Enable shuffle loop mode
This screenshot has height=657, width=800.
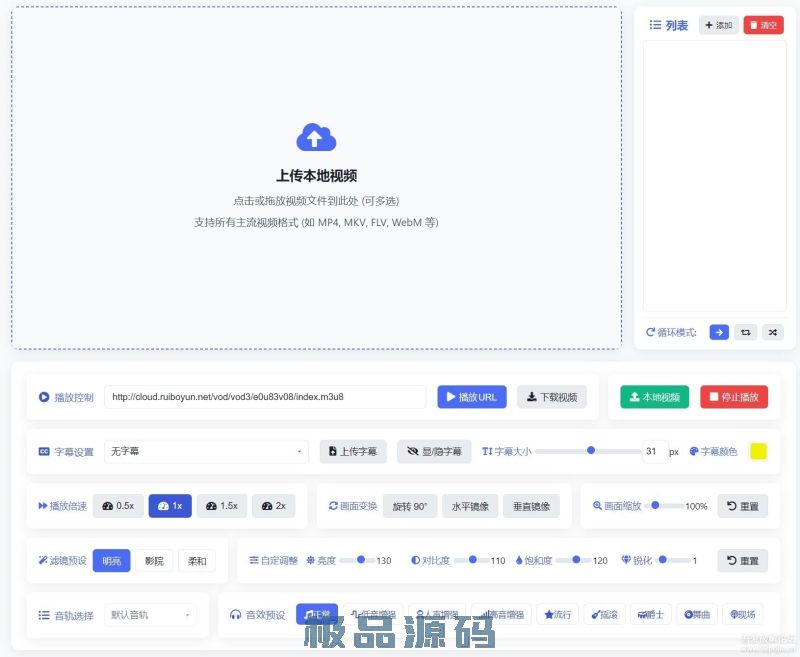tap(773, 332)
